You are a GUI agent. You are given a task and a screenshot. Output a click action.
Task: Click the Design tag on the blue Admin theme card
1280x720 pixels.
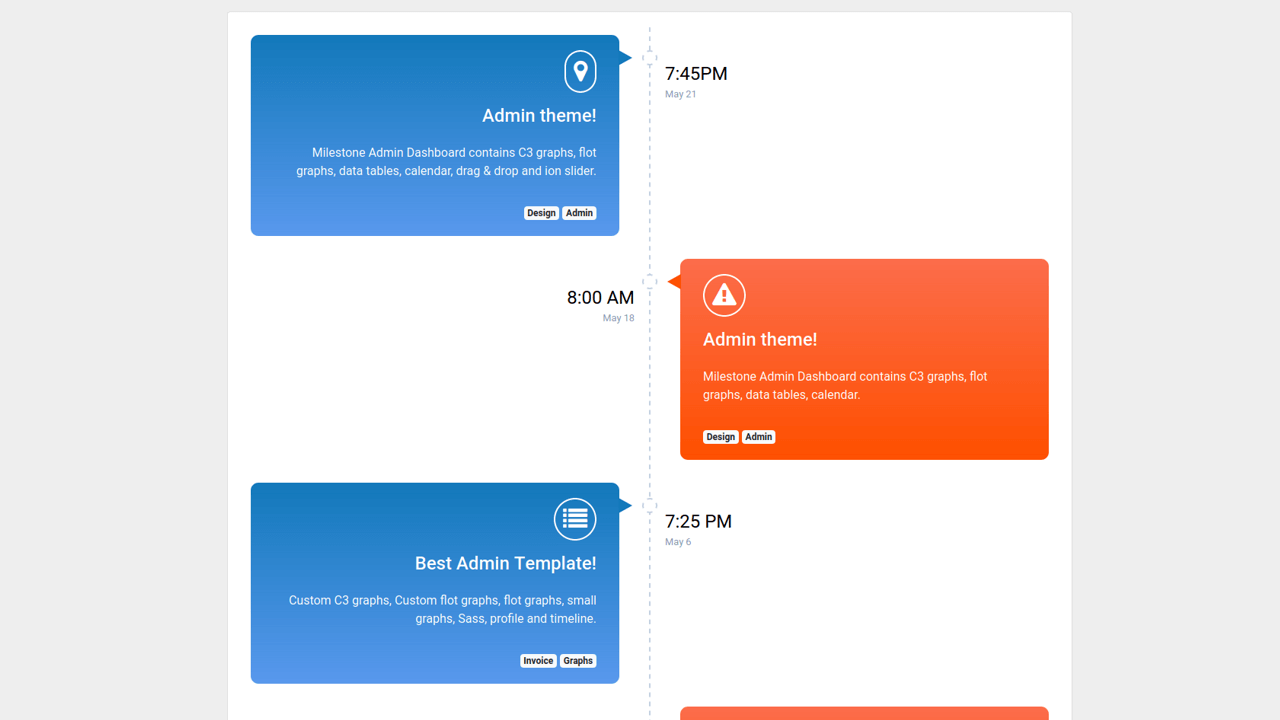pyautogui.click(x=541, y=213)
